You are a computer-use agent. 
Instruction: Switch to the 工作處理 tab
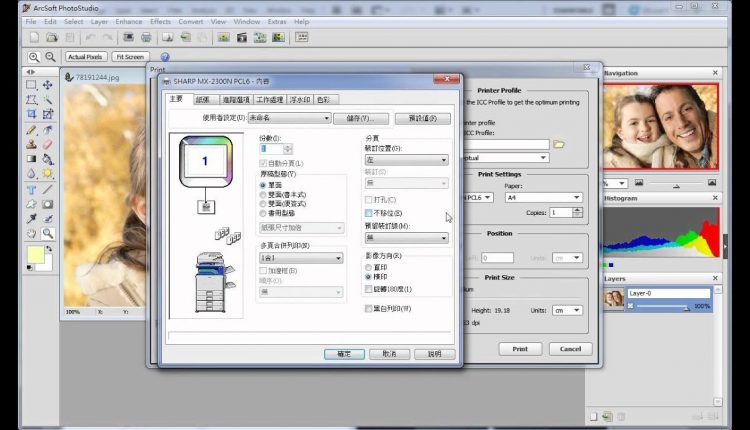(270, 99)
